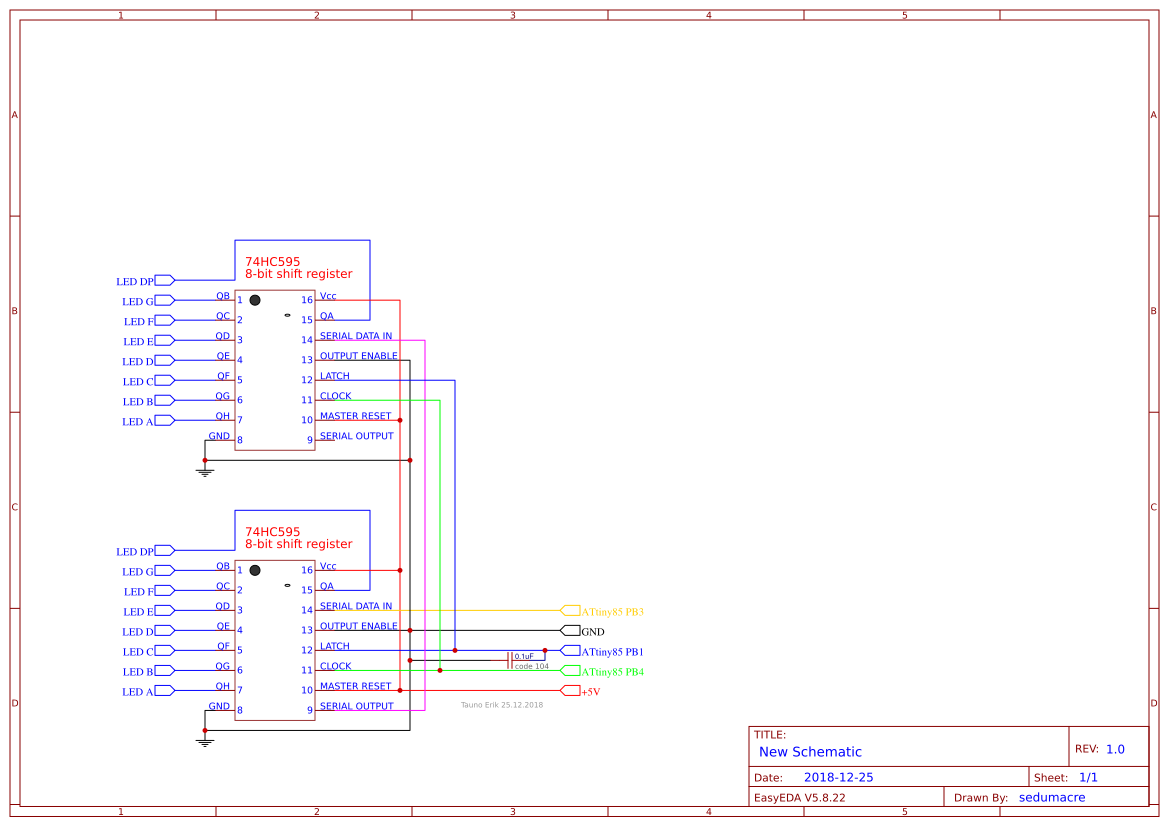Click the pin 1 dot on upper register
Viewport: 1169px width, 827px height.
(255, 298)
